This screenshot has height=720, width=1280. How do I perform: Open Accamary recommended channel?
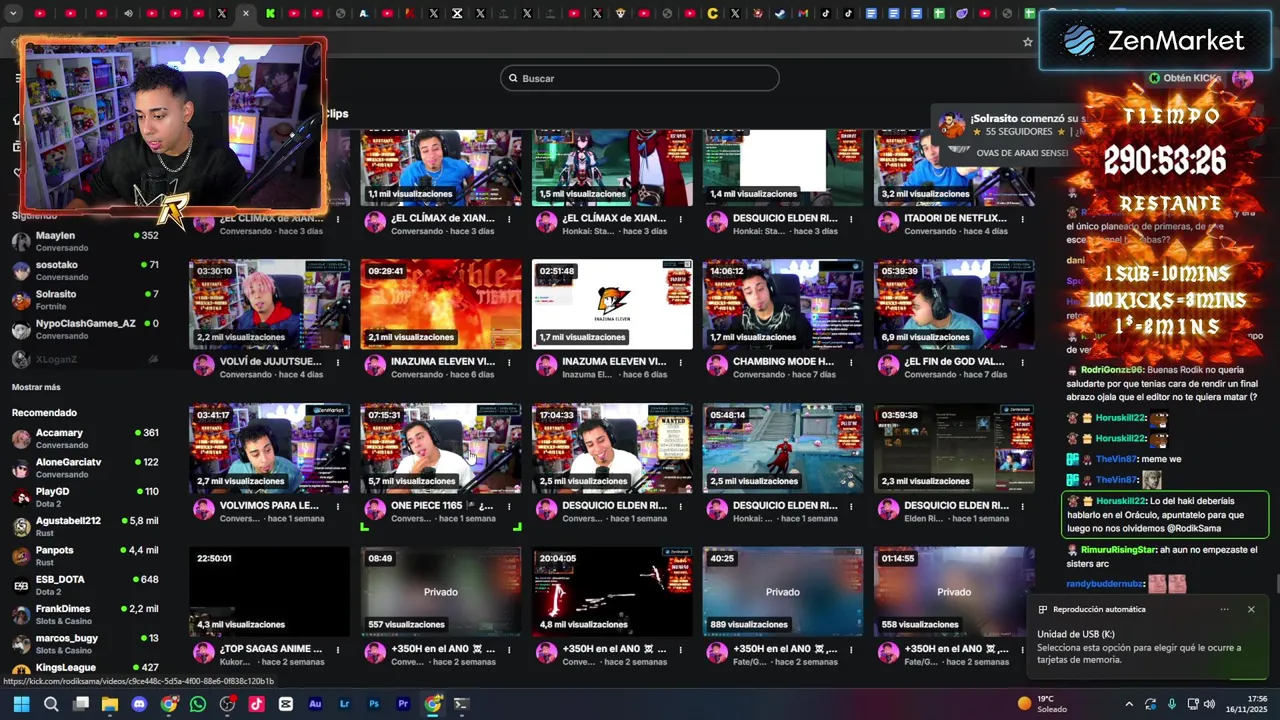[x=85, y=438]
